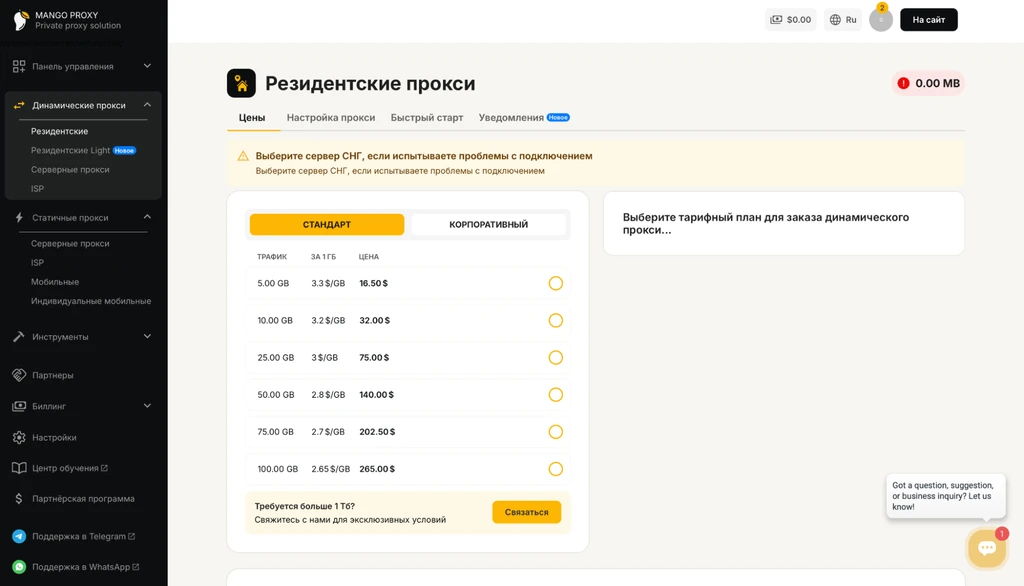Click the red alert icon near 0.00 MB
This screenshot has height=586, width=1024.
(903, 83)
